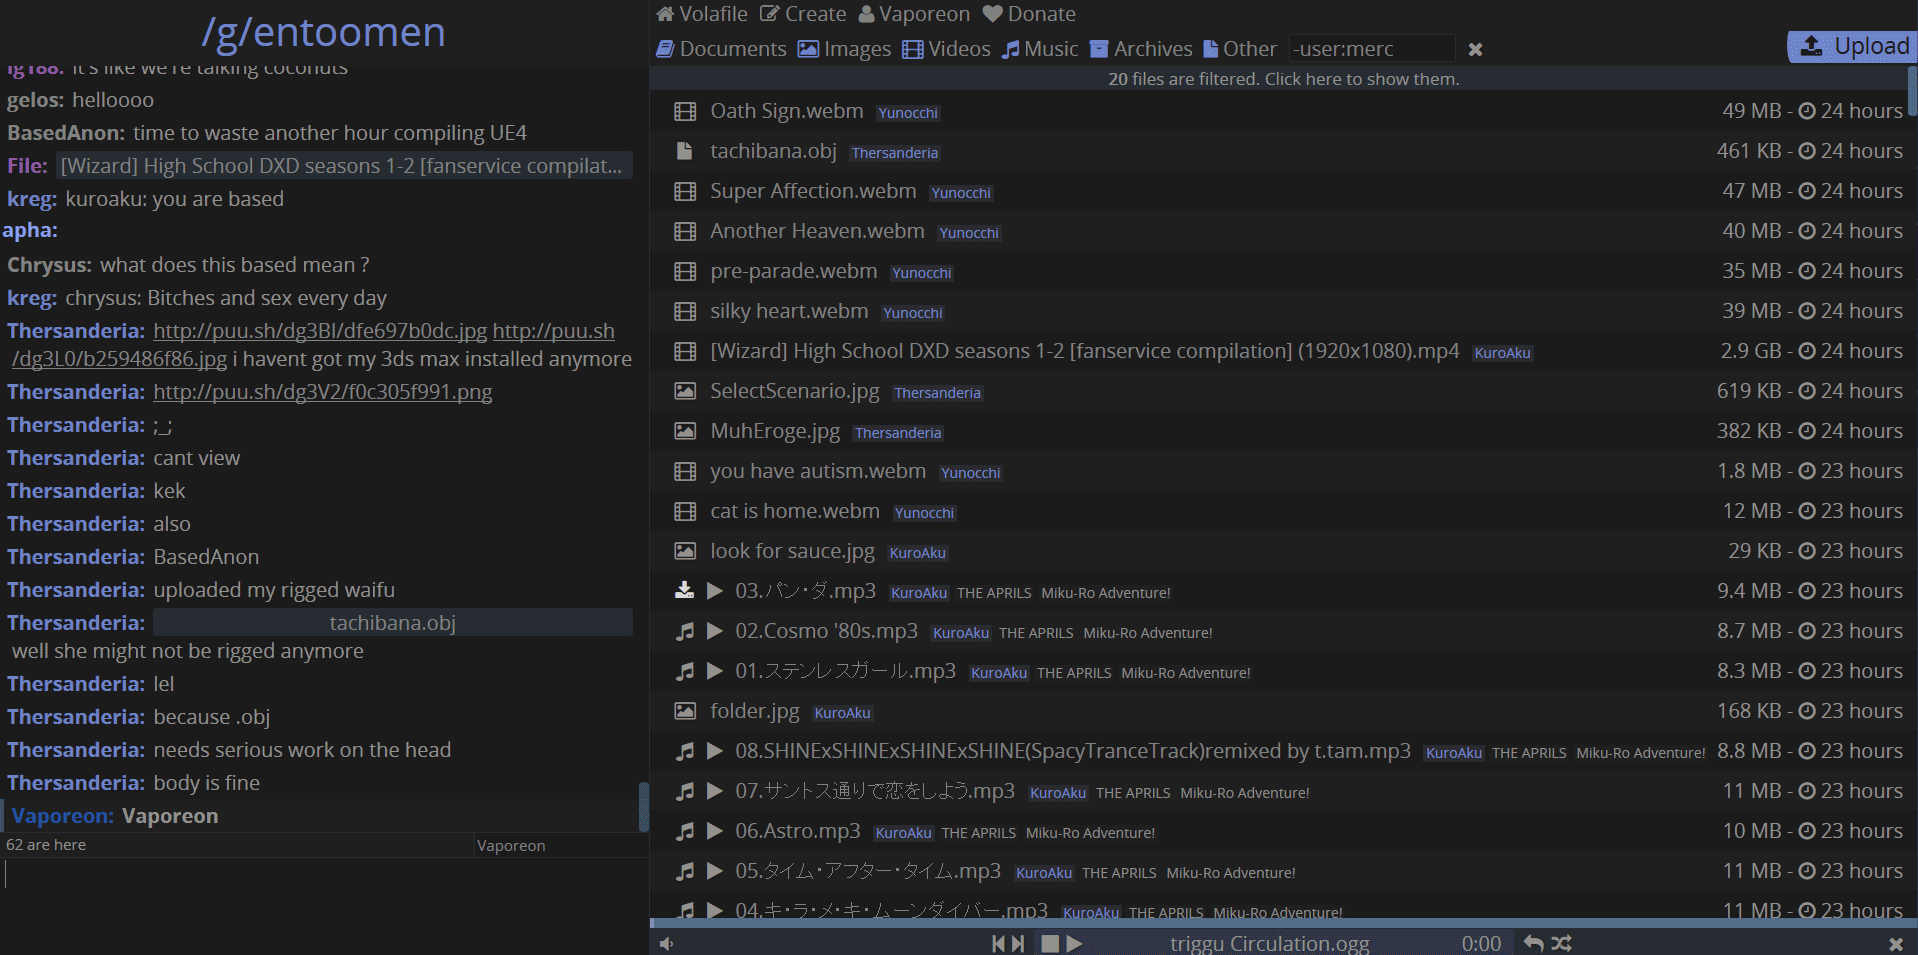
Task: Open the High School DXD file link in chat
Action: coord(344,166)
